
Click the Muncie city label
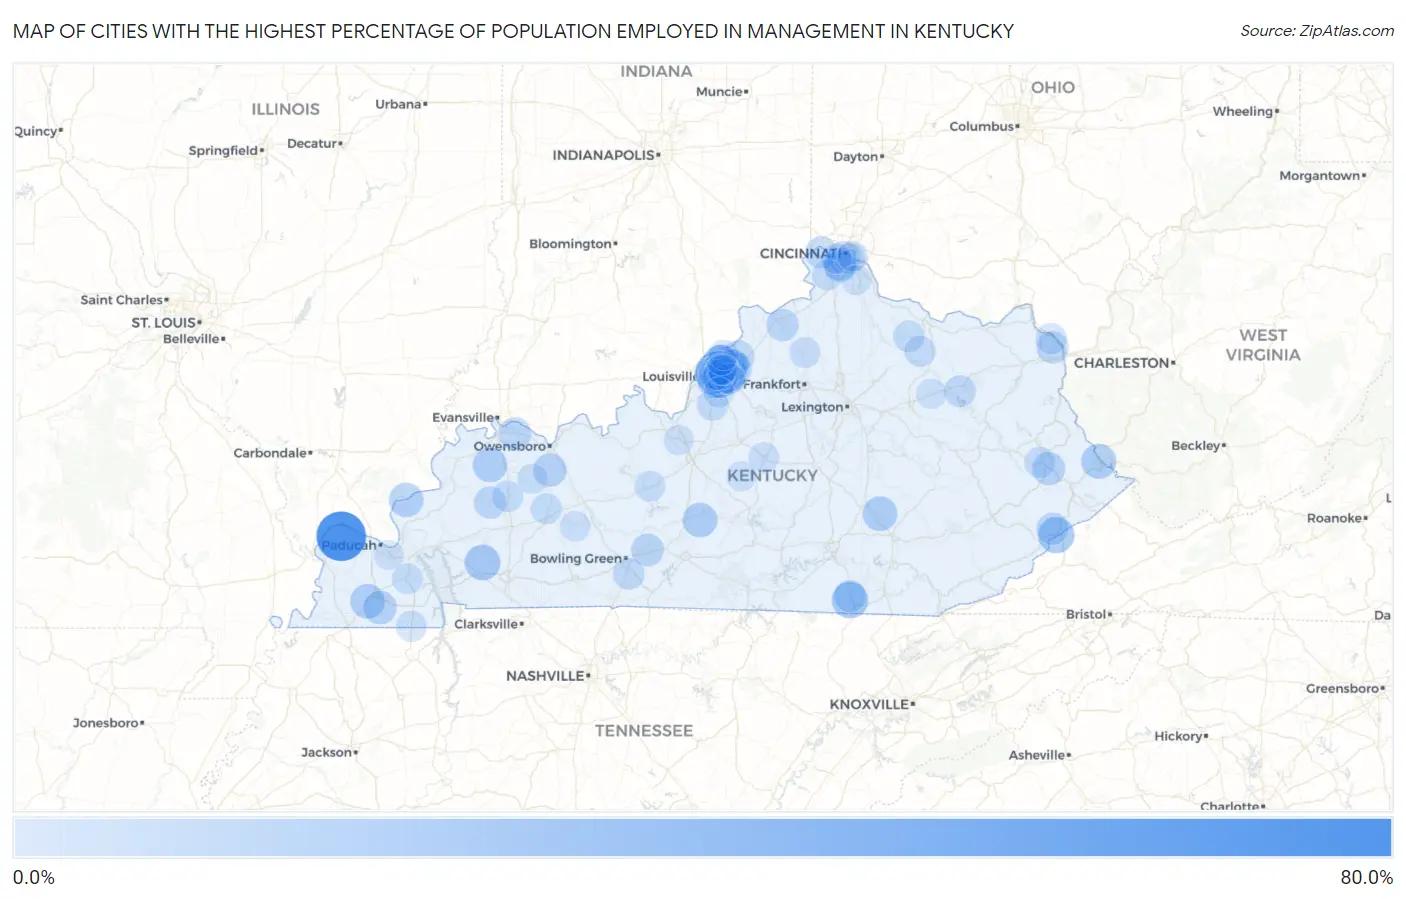[720, 91]
